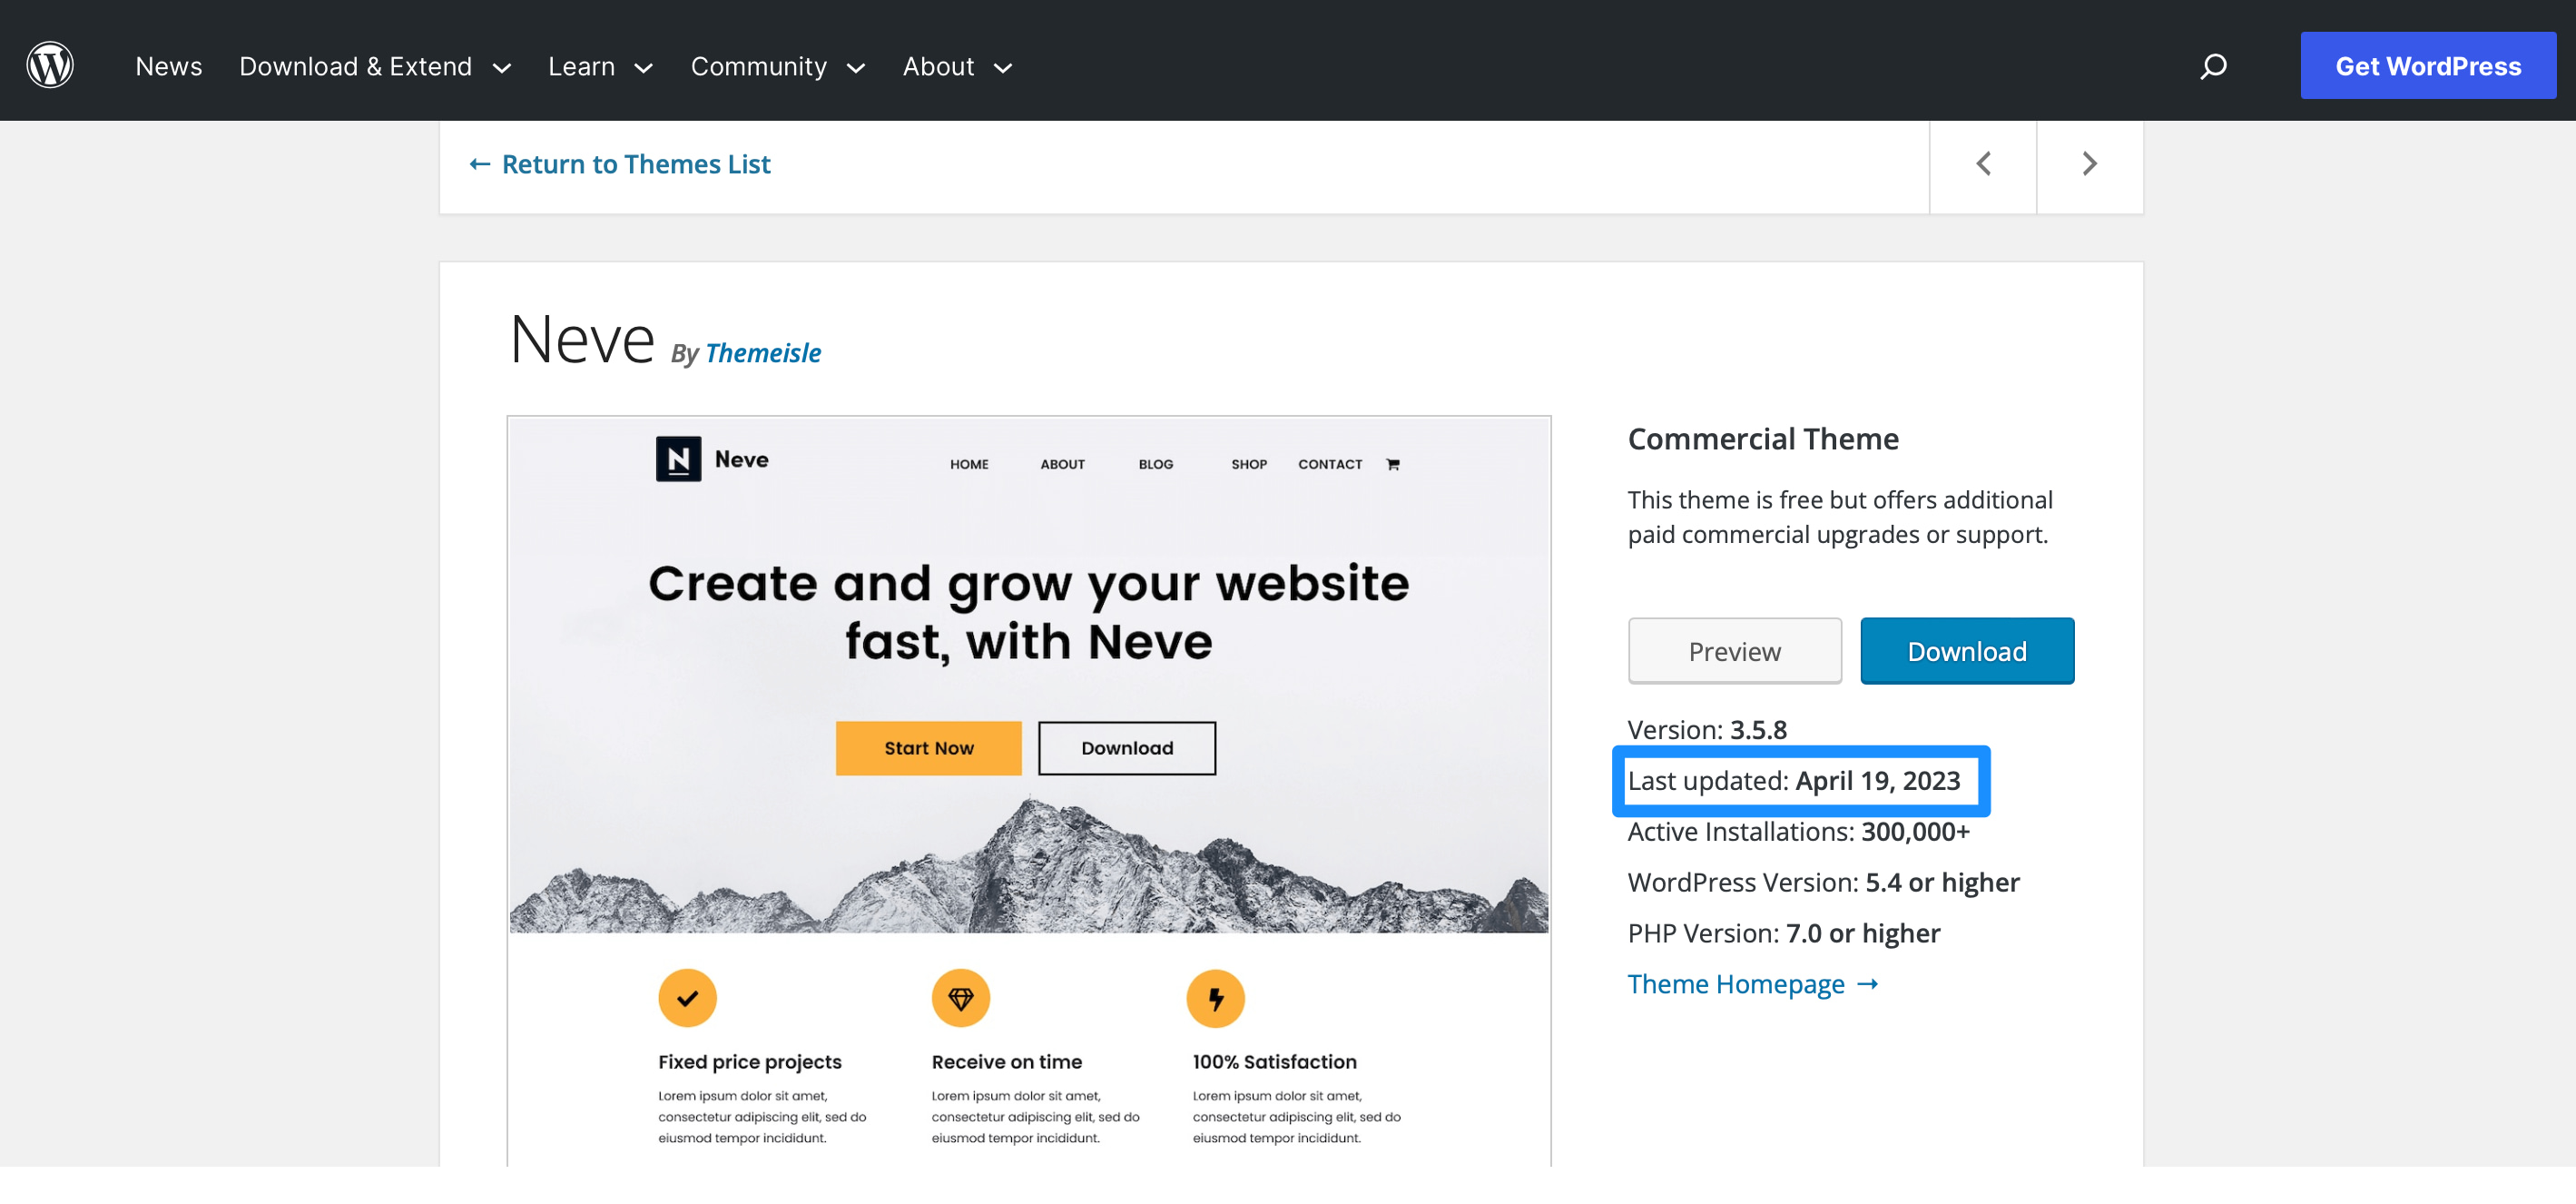Screen dimensions: 2576x1204
Task: Open the About dropdown menu
Action: (1003, 67)
